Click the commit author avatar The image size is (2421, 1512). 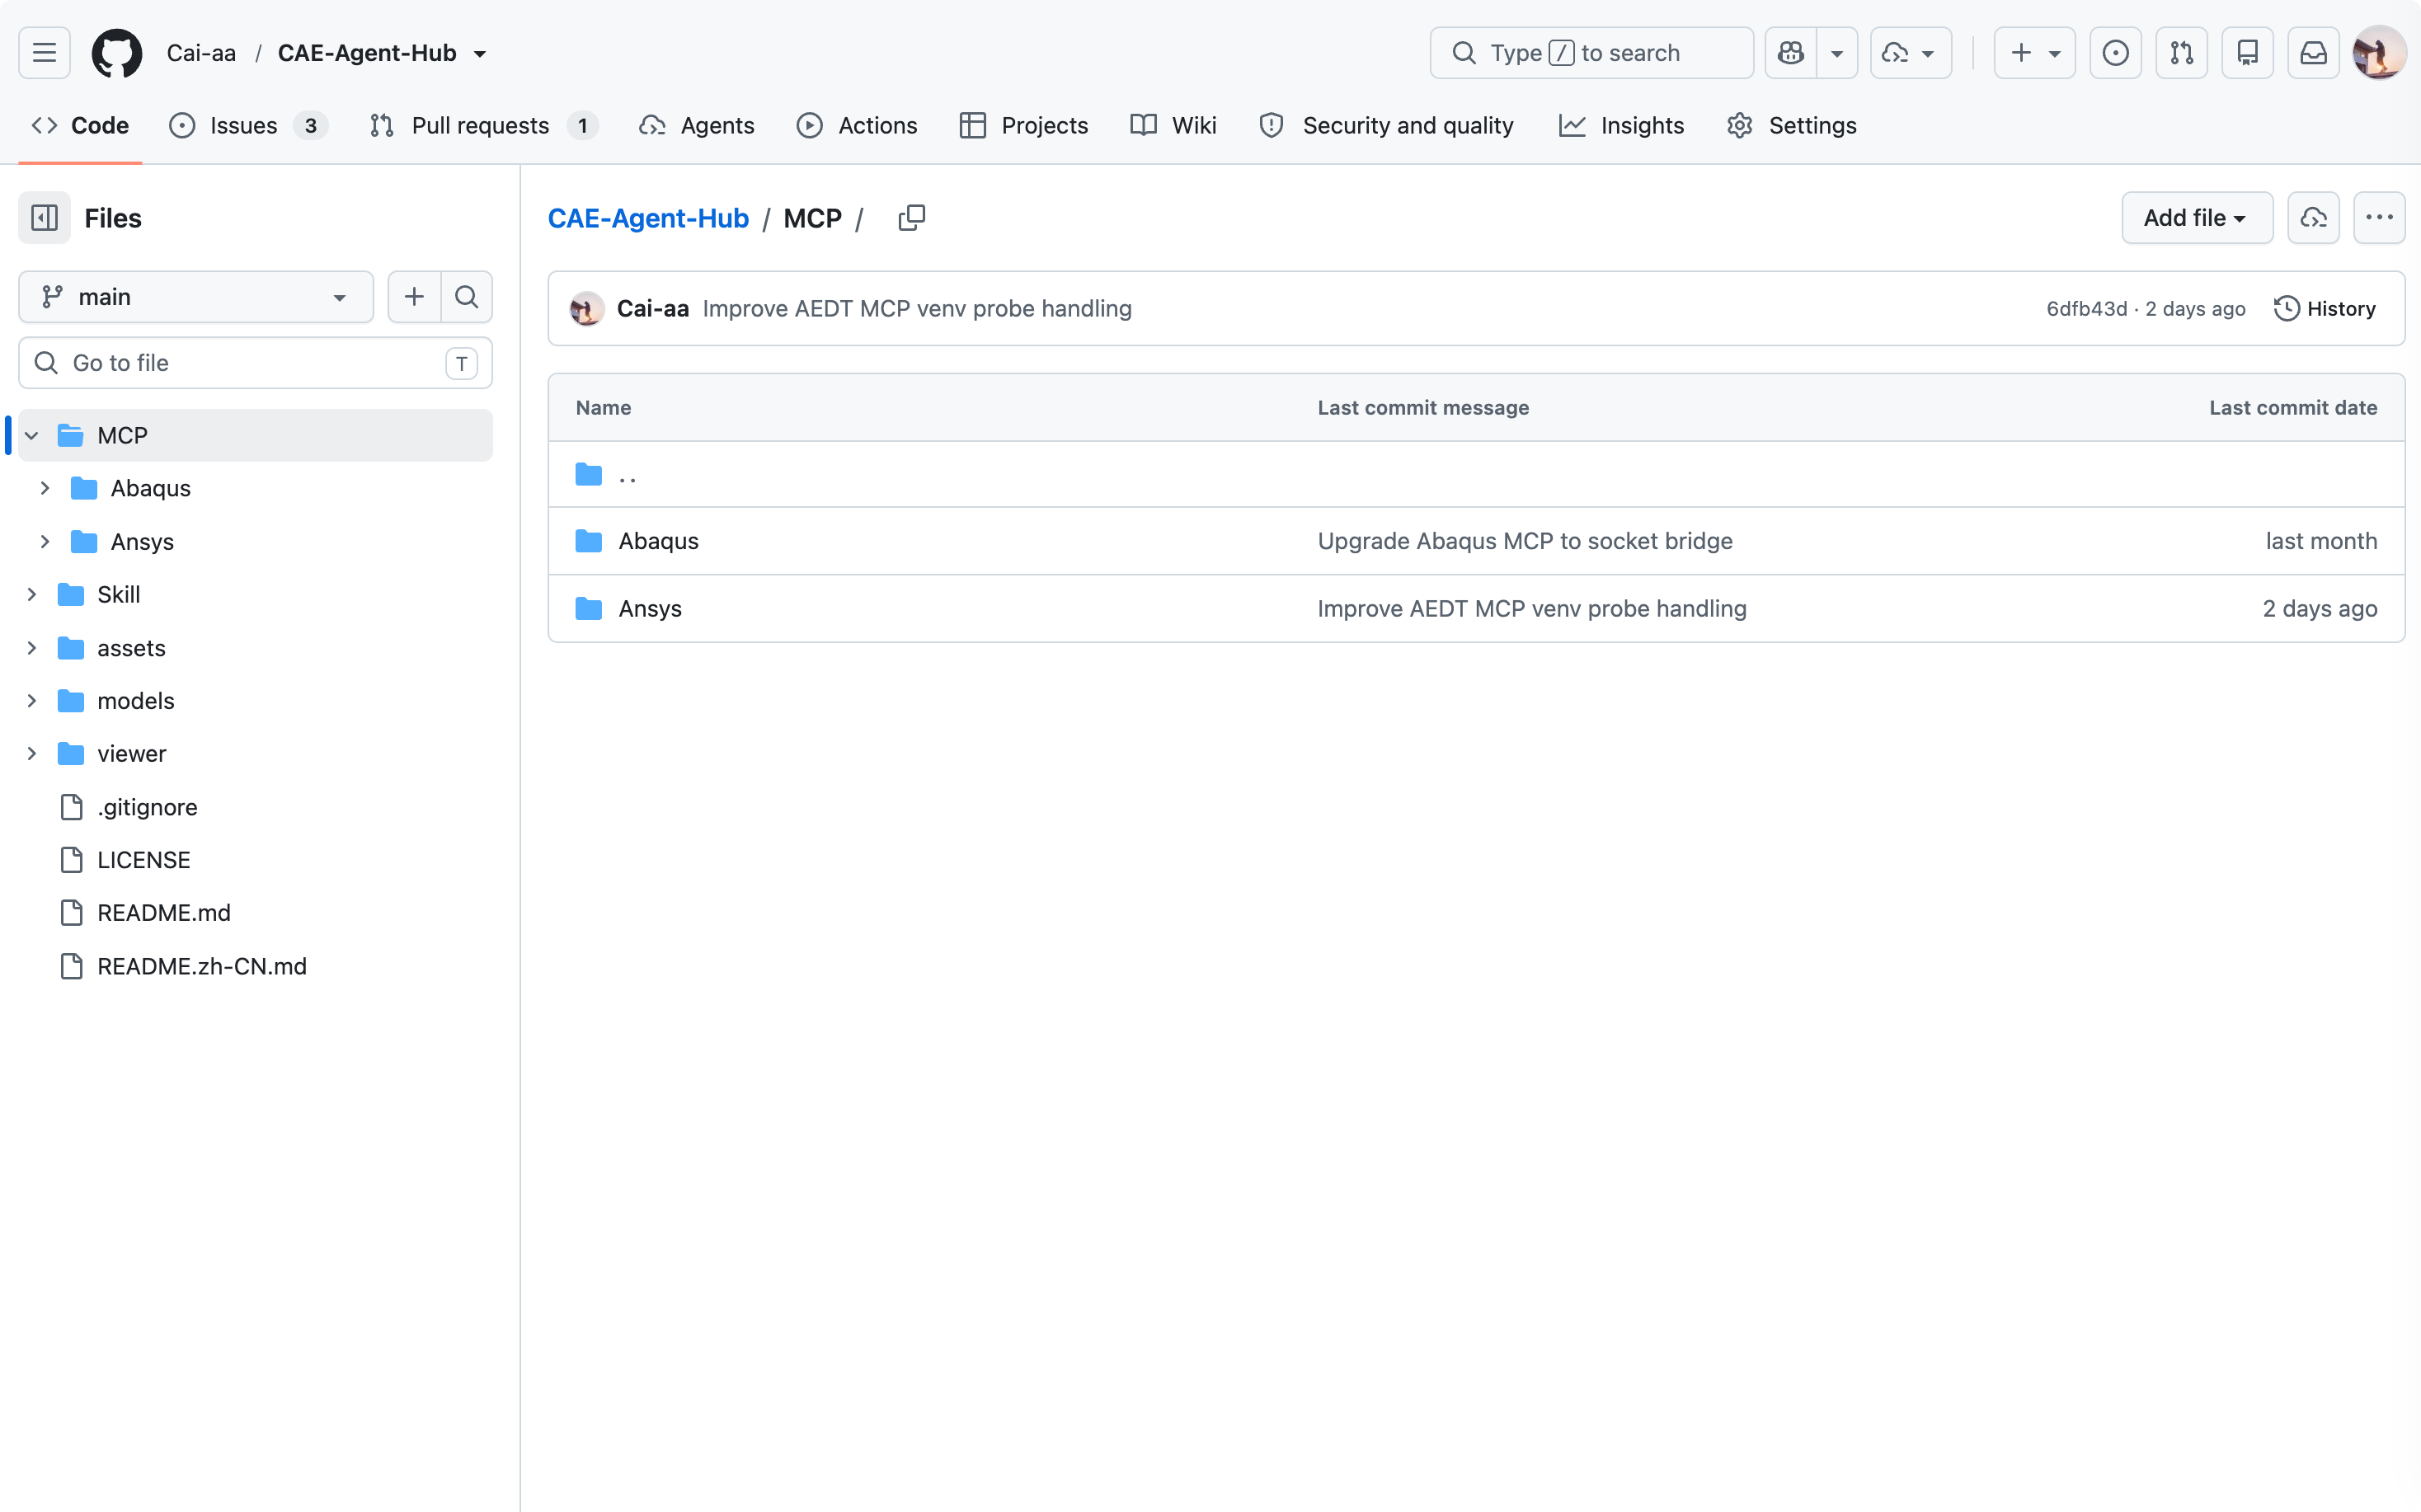tap(586, 309)
